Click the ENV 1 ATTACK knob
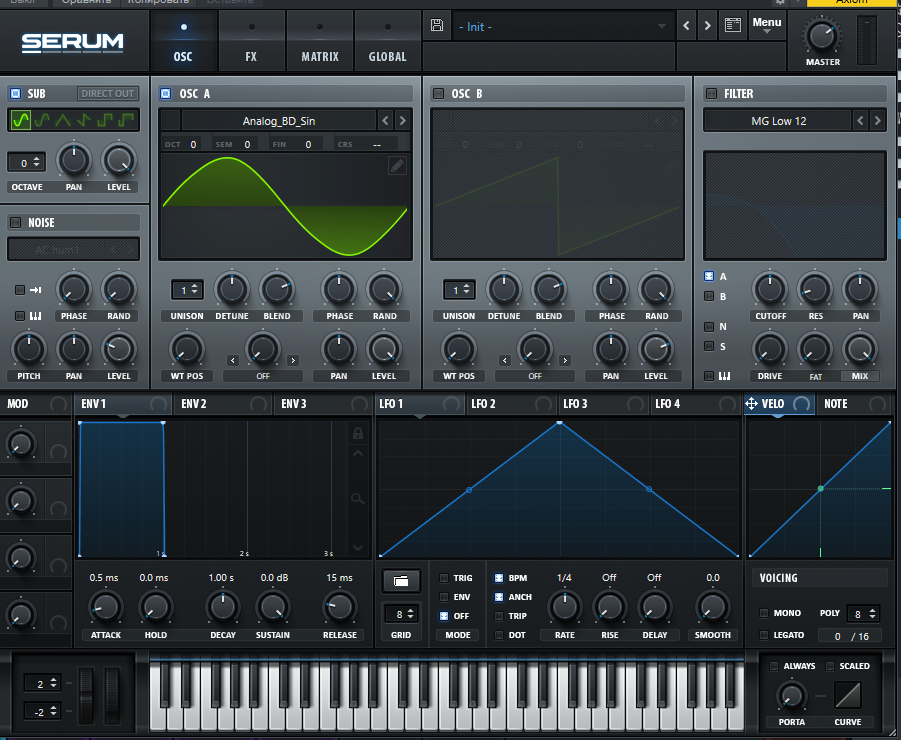 tap(106, 607)
